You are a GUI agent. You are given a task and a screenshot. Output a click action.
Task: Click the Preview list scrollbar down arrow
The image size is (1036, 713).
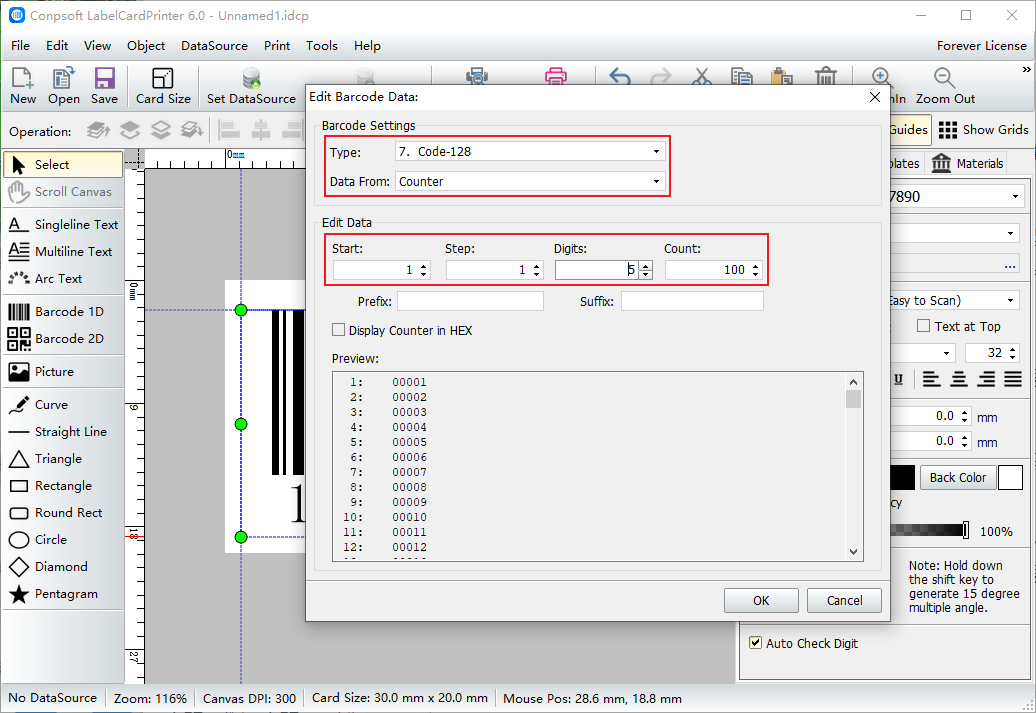[x=853, y=552]
